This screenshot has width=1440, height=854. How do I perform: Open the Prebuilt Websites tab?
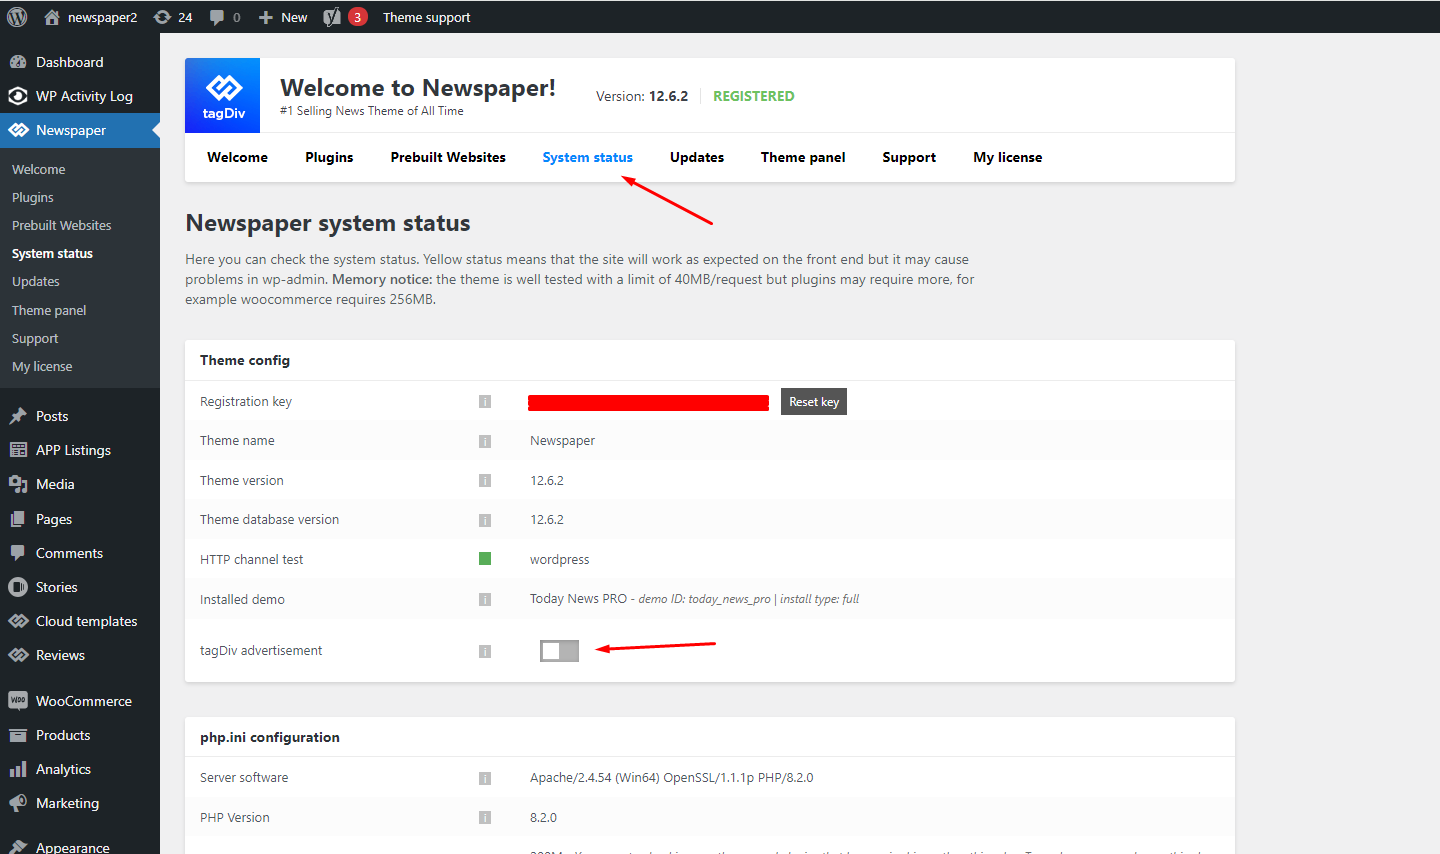(x=448, y=157)
